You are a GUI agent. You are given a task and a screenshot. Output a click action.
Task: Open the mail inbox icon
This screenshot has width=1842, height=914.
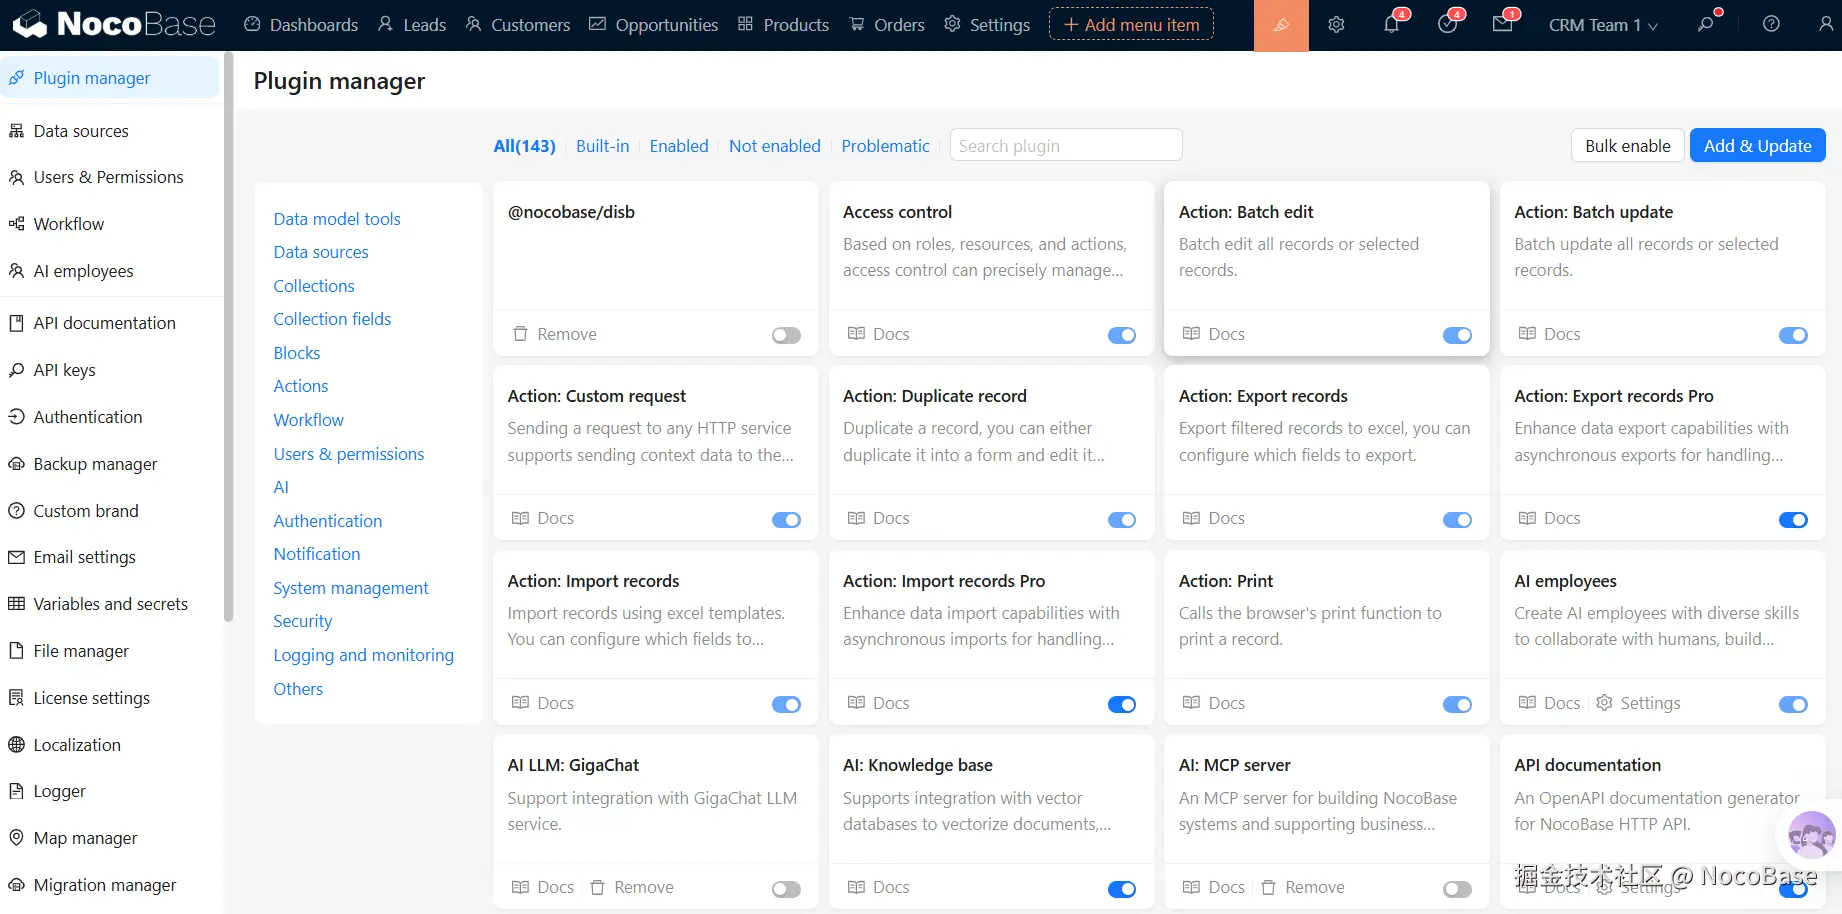pos(1502,25)
